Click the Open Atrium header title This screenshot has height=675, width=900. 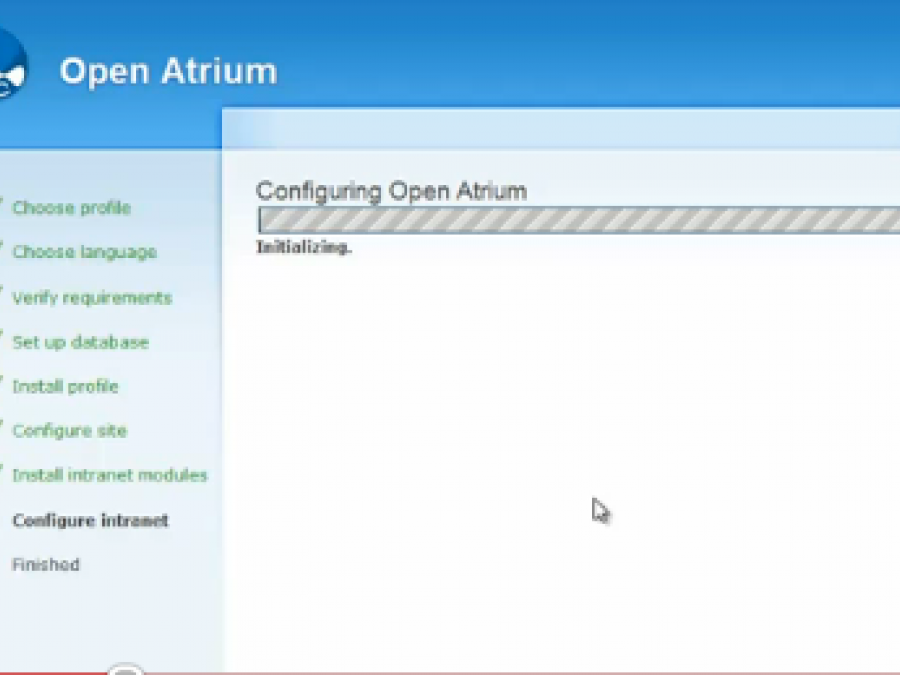click(168, 71)
